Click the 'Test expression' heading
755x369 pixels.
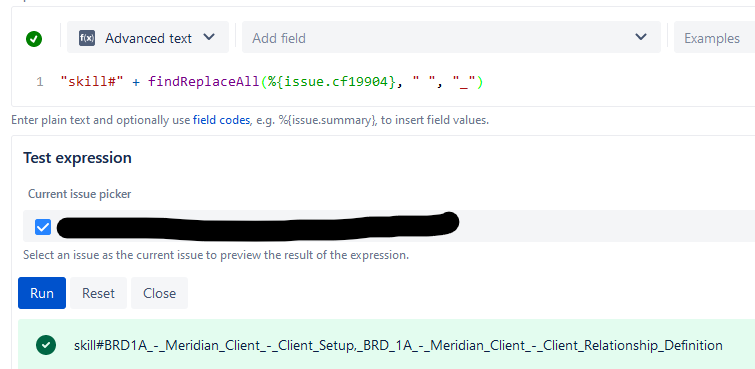pos(77,158)
